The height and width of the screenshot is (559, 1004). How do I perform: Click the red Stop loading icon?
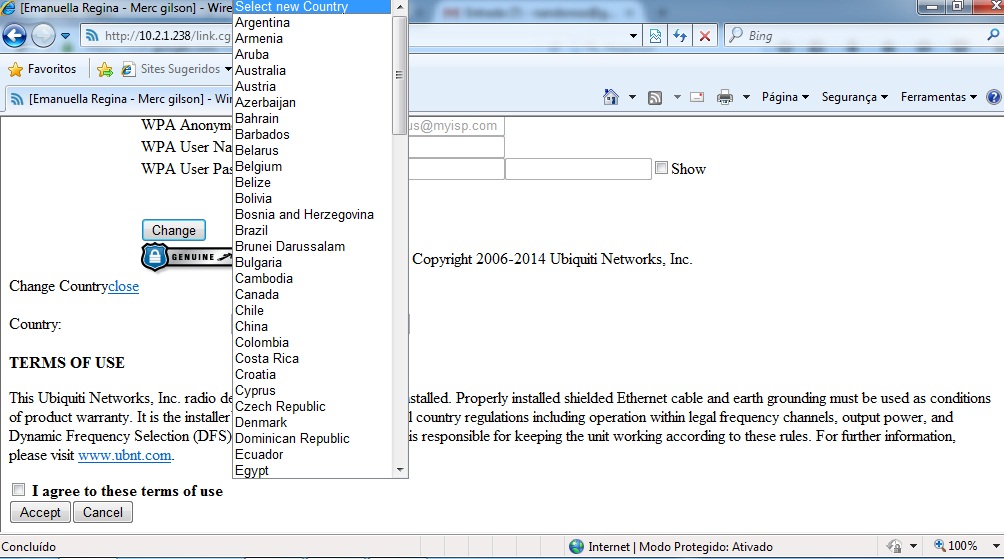pyautogui.click(x=704, y=36)
